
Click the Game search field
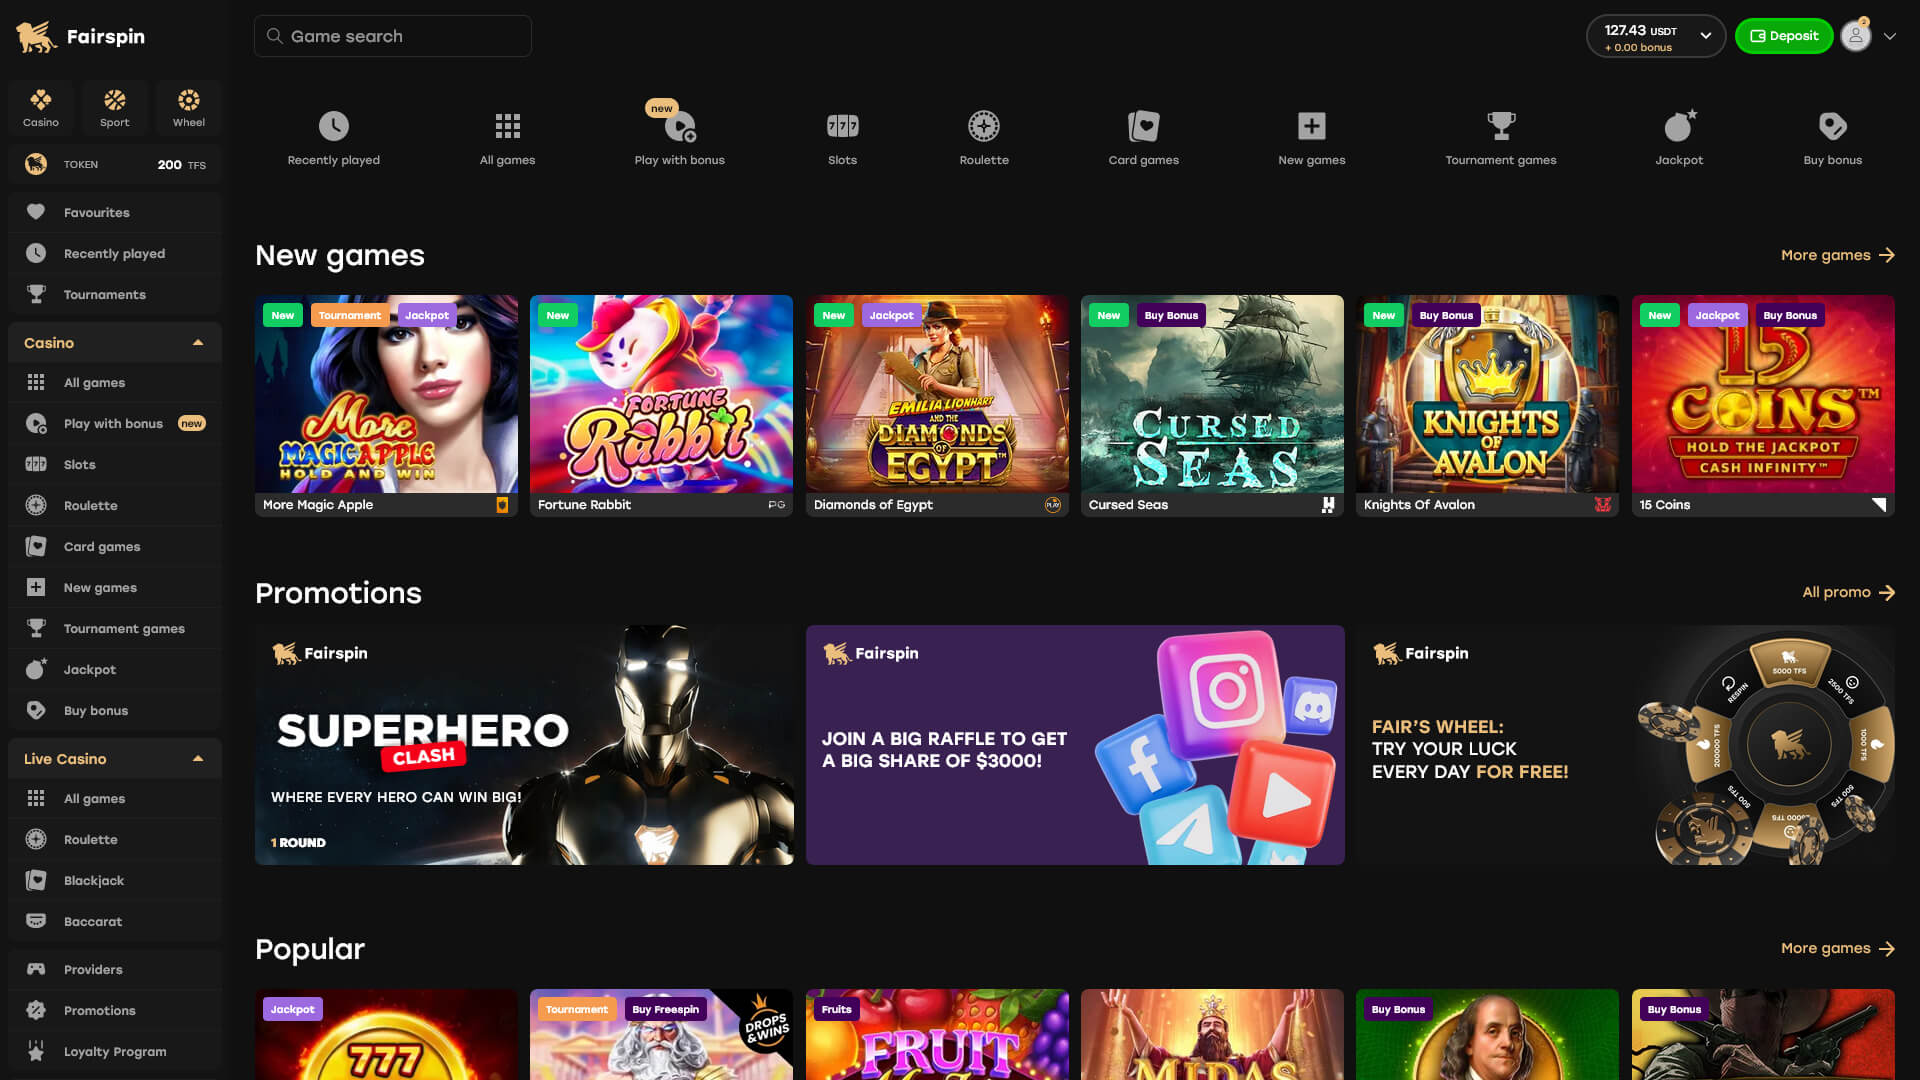pos(393,36)
